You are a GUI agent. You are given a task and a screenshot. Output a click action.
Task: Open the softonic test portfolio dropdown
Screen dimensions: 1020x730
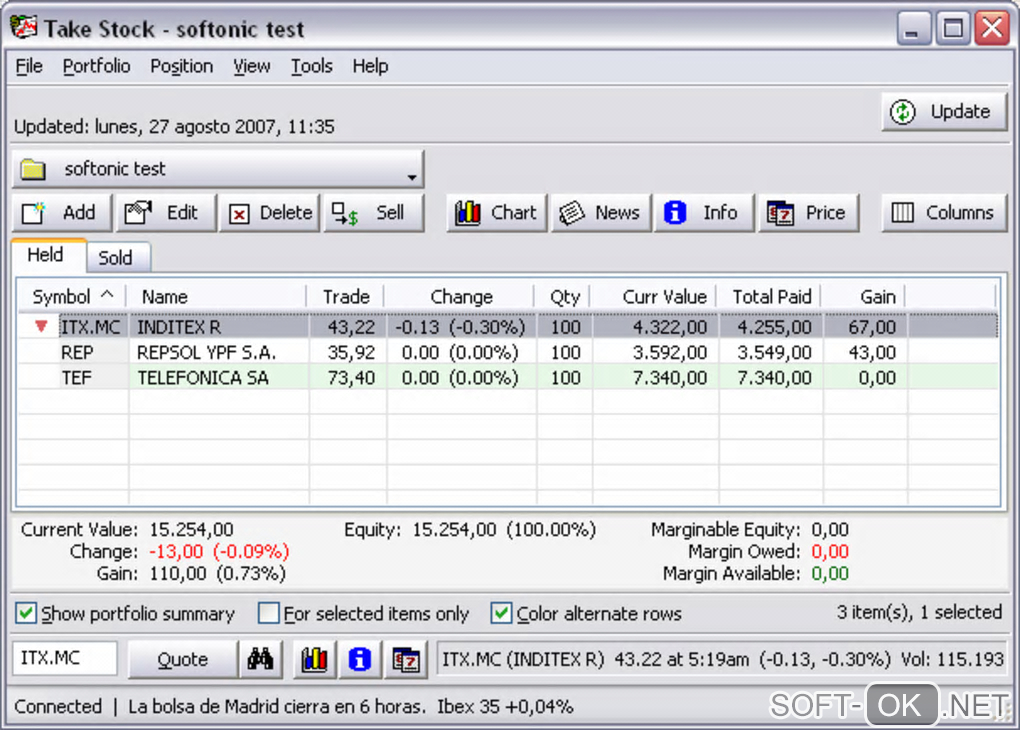click(218, 169)
